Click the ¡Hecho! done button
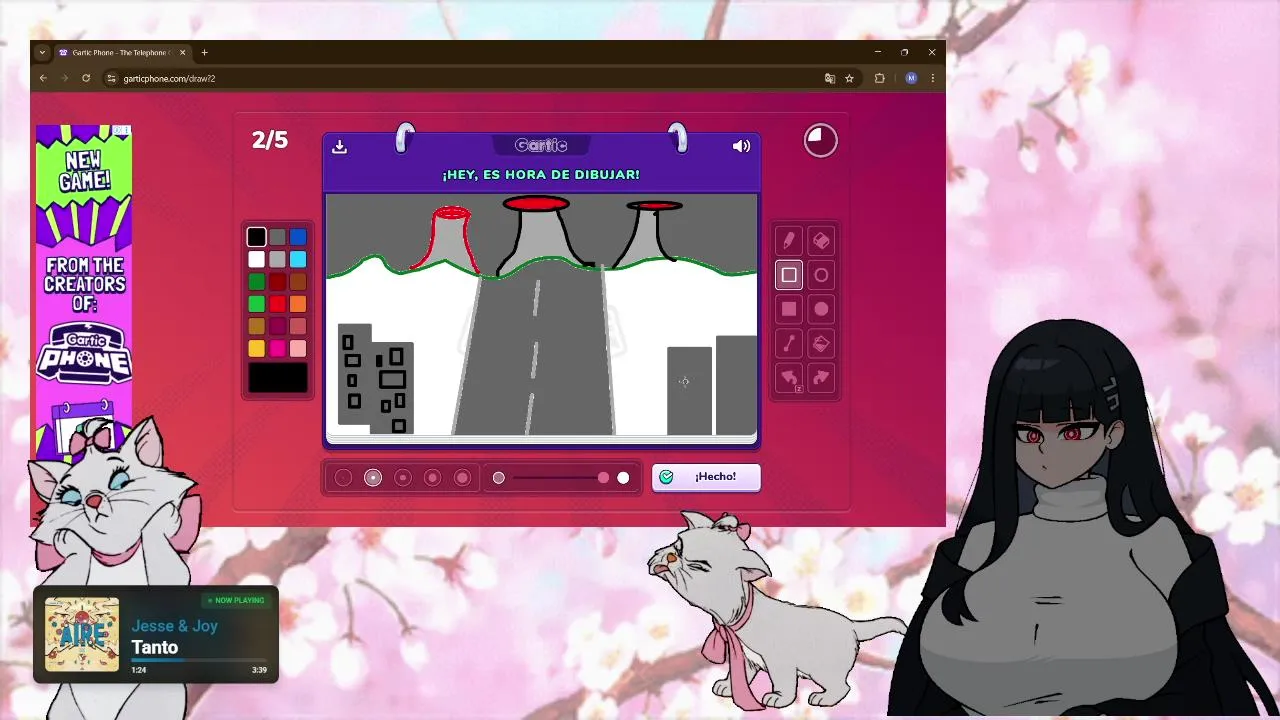The image size is (1280, 720). tap(706, 477)
